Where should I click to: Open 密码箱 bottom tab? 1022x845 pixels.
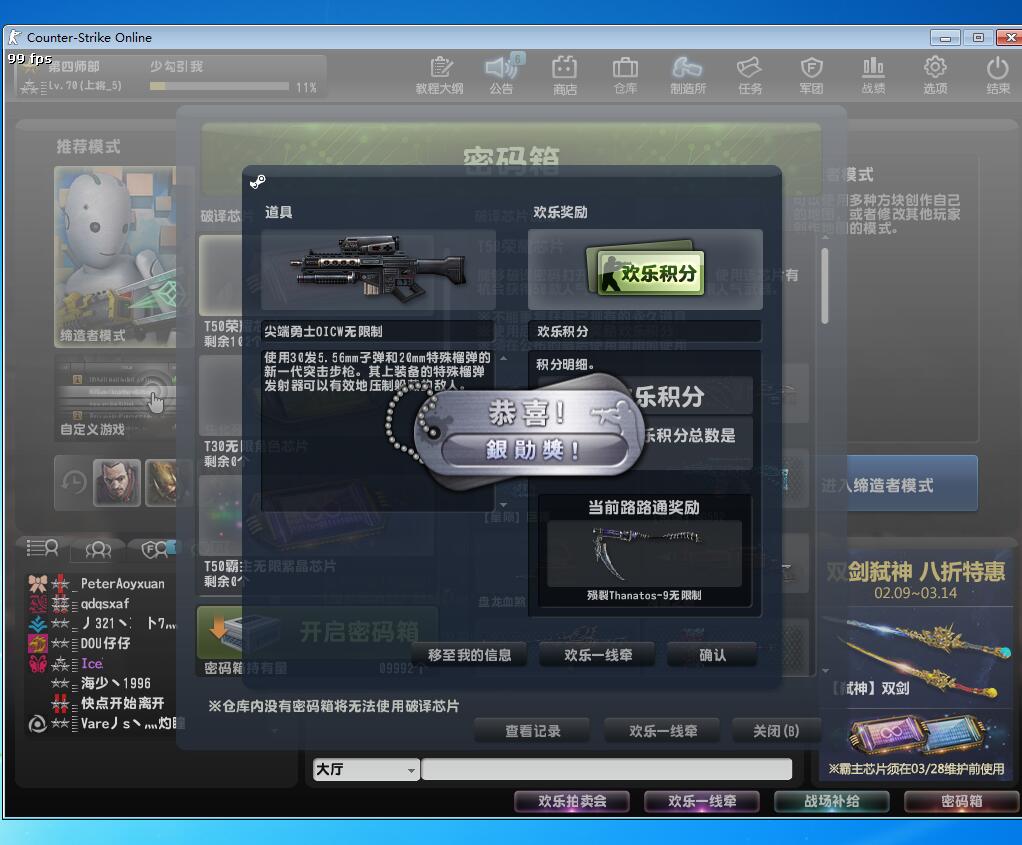(x=961, y=801)
